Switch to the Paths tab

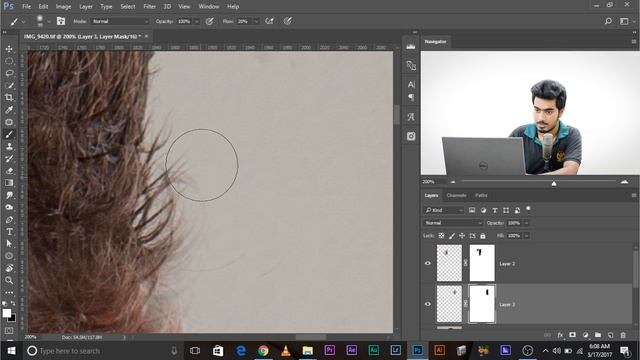pos(481,196)
